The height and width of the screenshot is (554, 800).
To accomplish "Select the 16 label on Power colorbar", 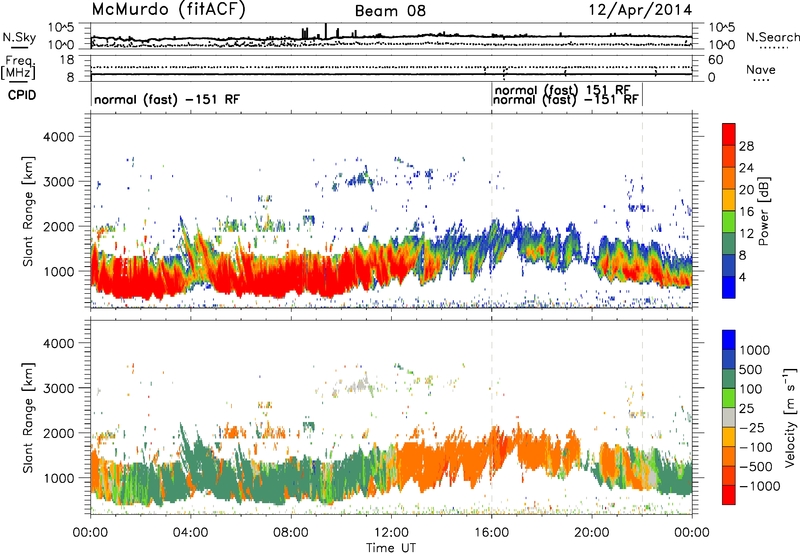I will point(746,212).
